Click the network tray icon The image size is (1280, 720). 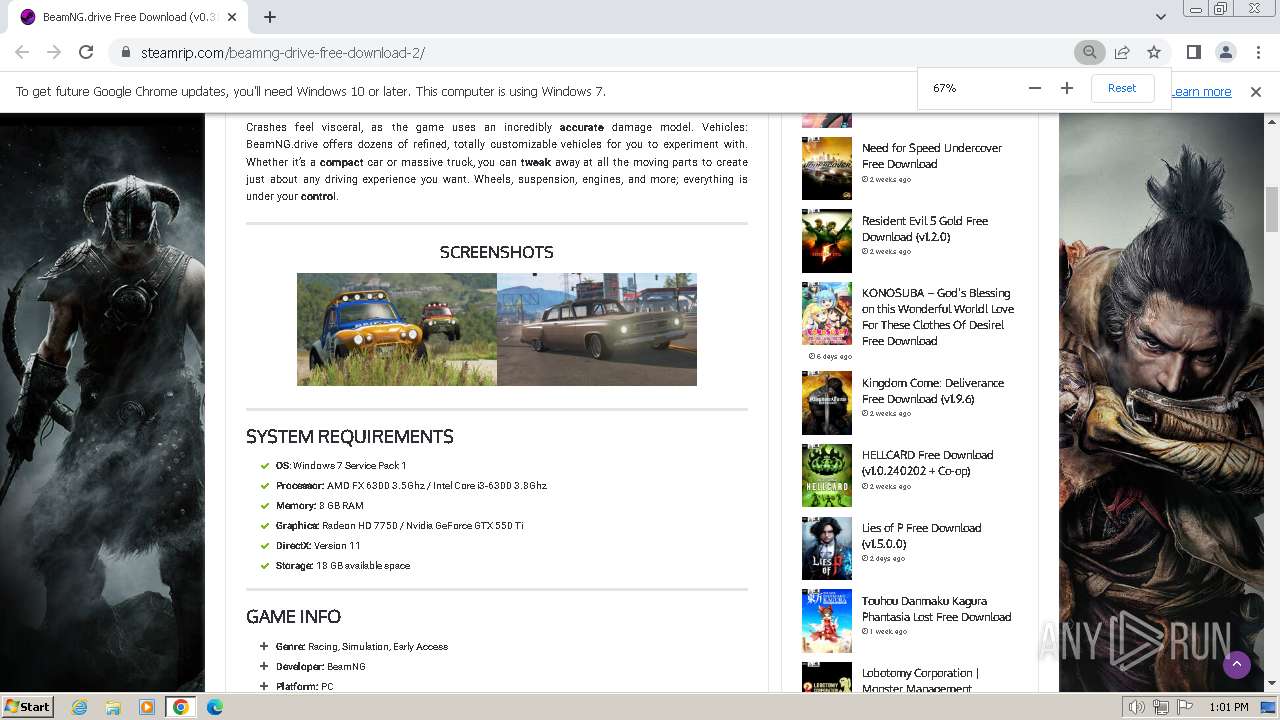(x=1161, y=707)
